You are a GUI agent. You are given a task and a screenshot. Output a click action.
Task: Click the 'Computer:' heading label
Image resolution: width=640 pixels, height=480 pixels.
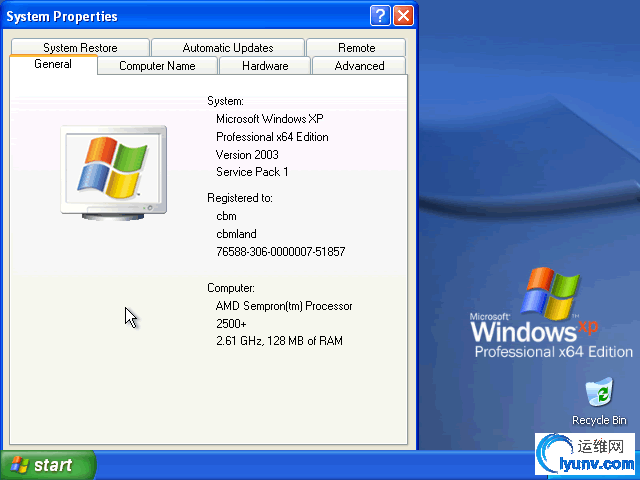pos(231,288)
